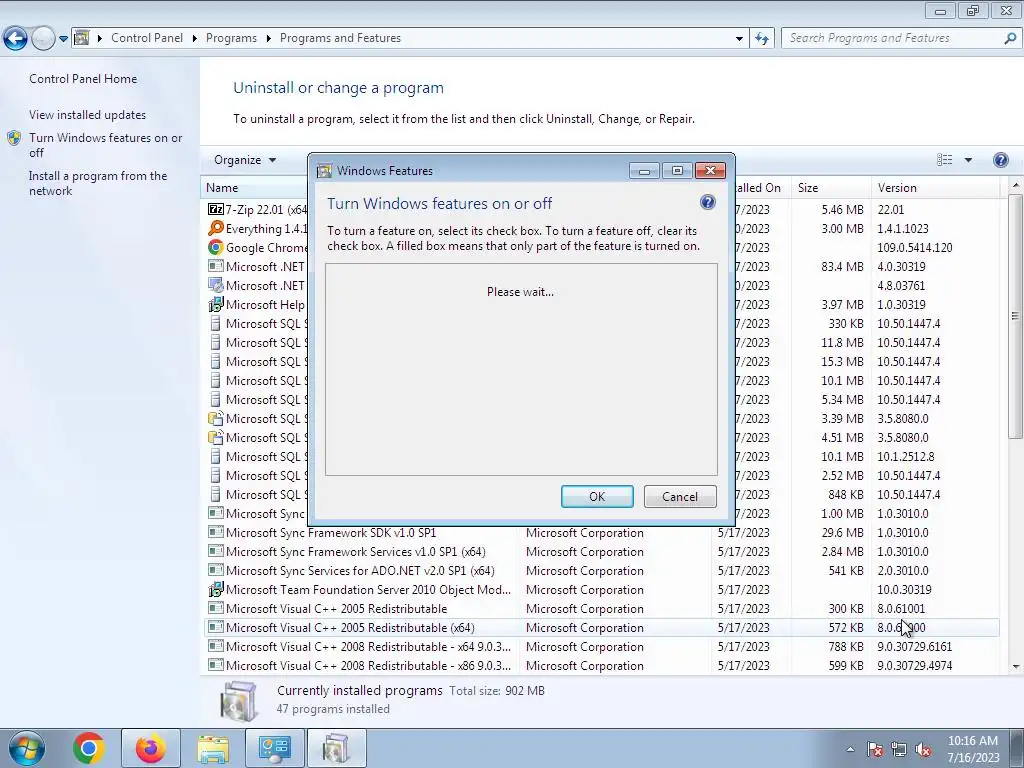
Task: Show hidden system tray icons arrow
Action: pos(850,749)
